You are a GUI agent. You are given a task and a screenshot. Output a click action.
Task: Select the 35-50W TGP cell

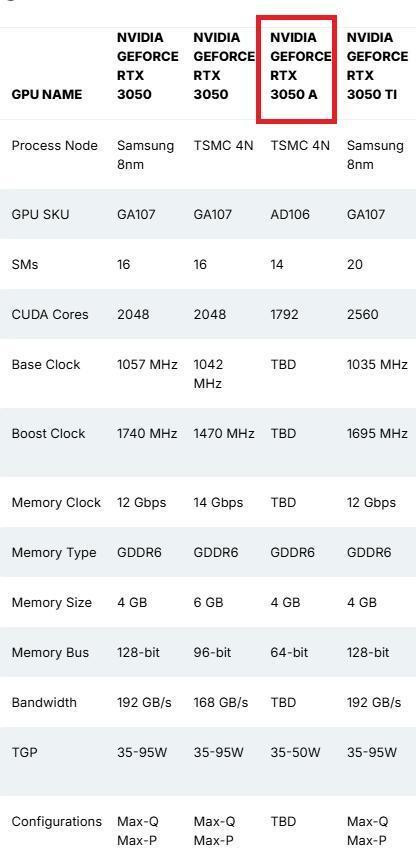295,752
